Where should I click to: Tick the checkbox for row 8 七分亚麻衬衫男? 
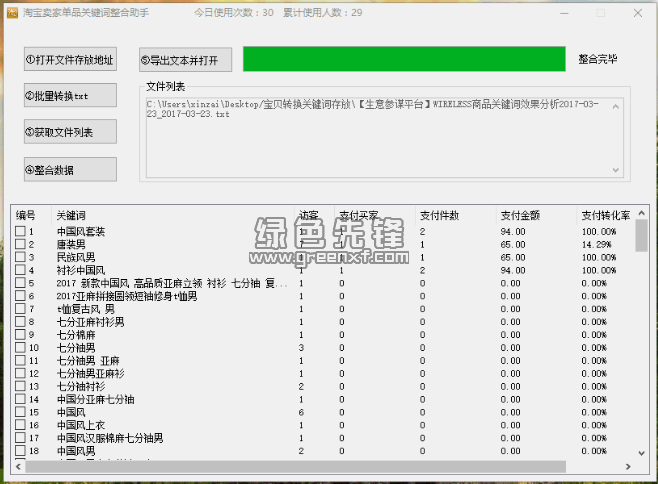pos(20,322)
